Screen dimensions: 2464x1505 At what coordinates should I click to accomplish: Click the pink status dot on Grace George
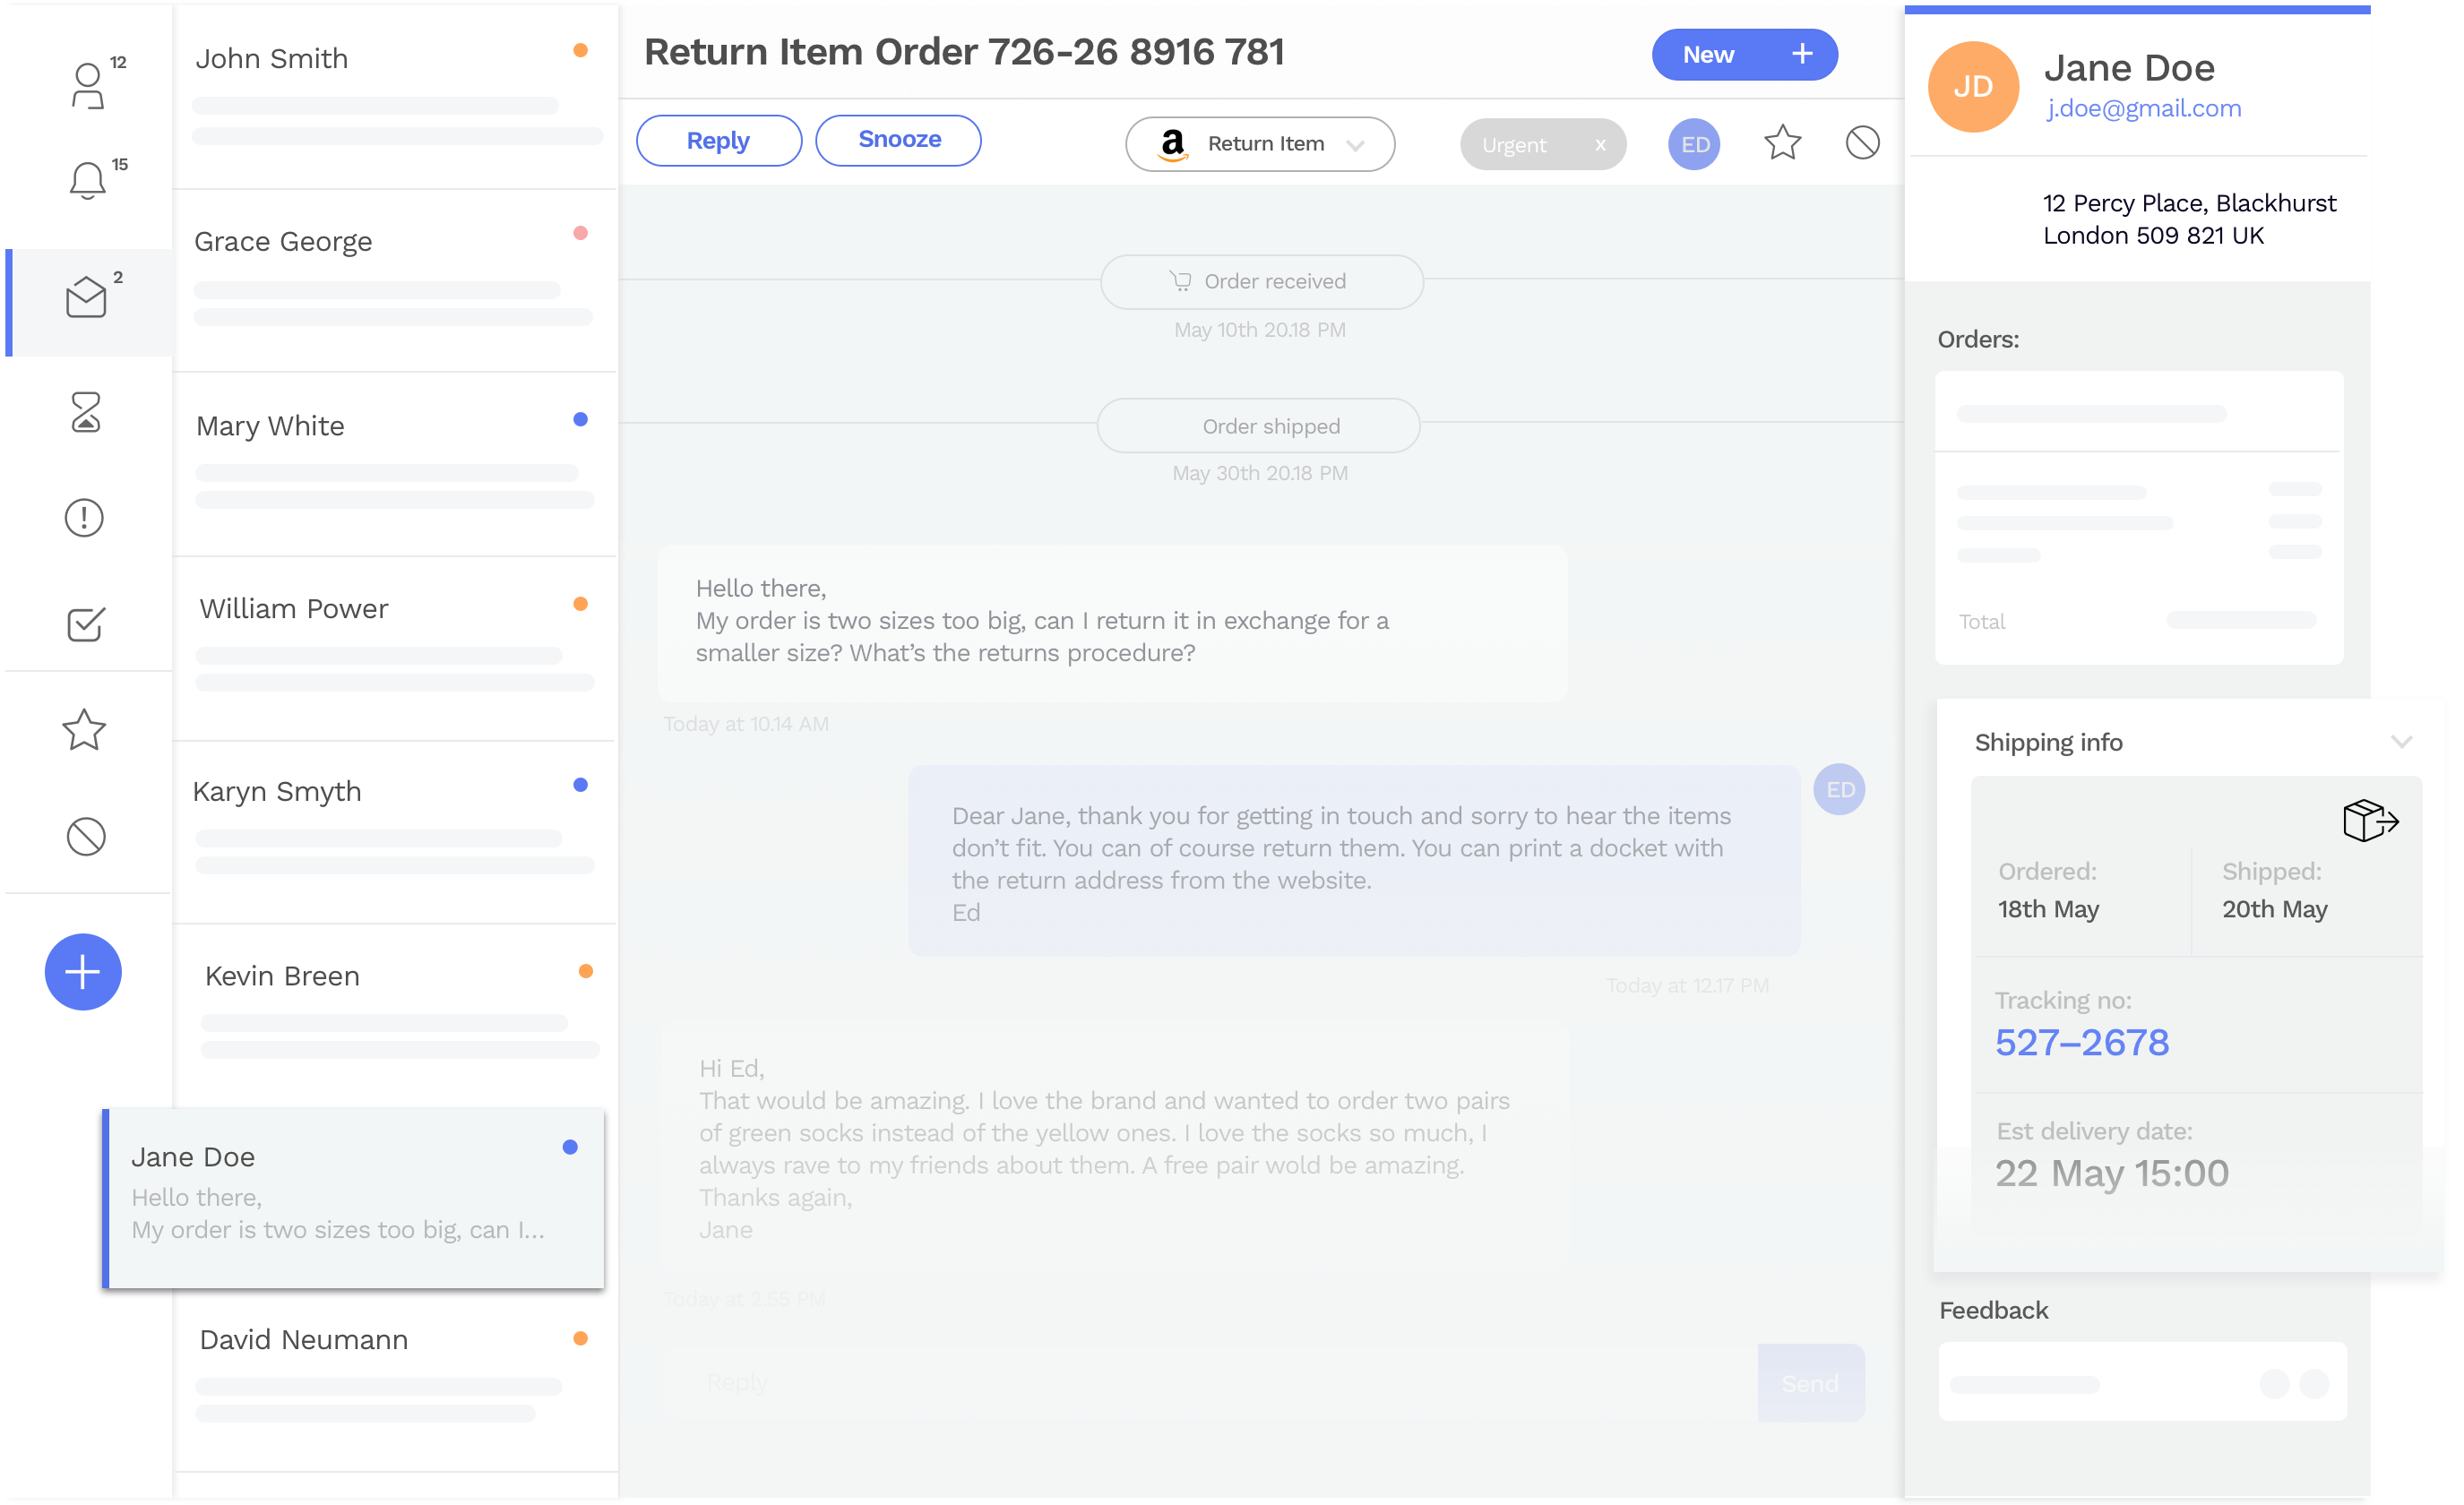[x=580, y=234]
